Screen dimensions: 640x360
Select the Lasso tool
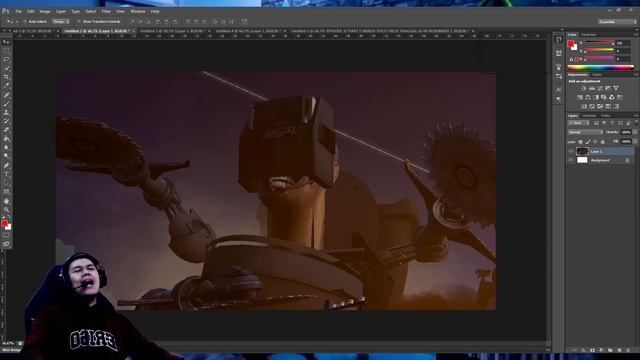(x=6, y=60)
